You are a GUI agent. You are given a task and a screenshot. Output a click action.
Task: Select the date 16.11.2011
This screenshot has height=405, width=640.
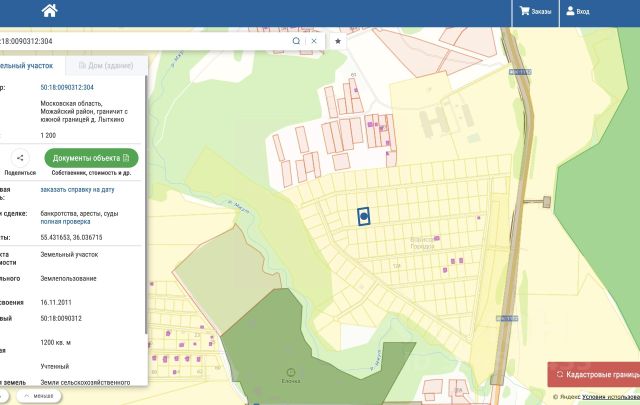[x=56, y=303]
